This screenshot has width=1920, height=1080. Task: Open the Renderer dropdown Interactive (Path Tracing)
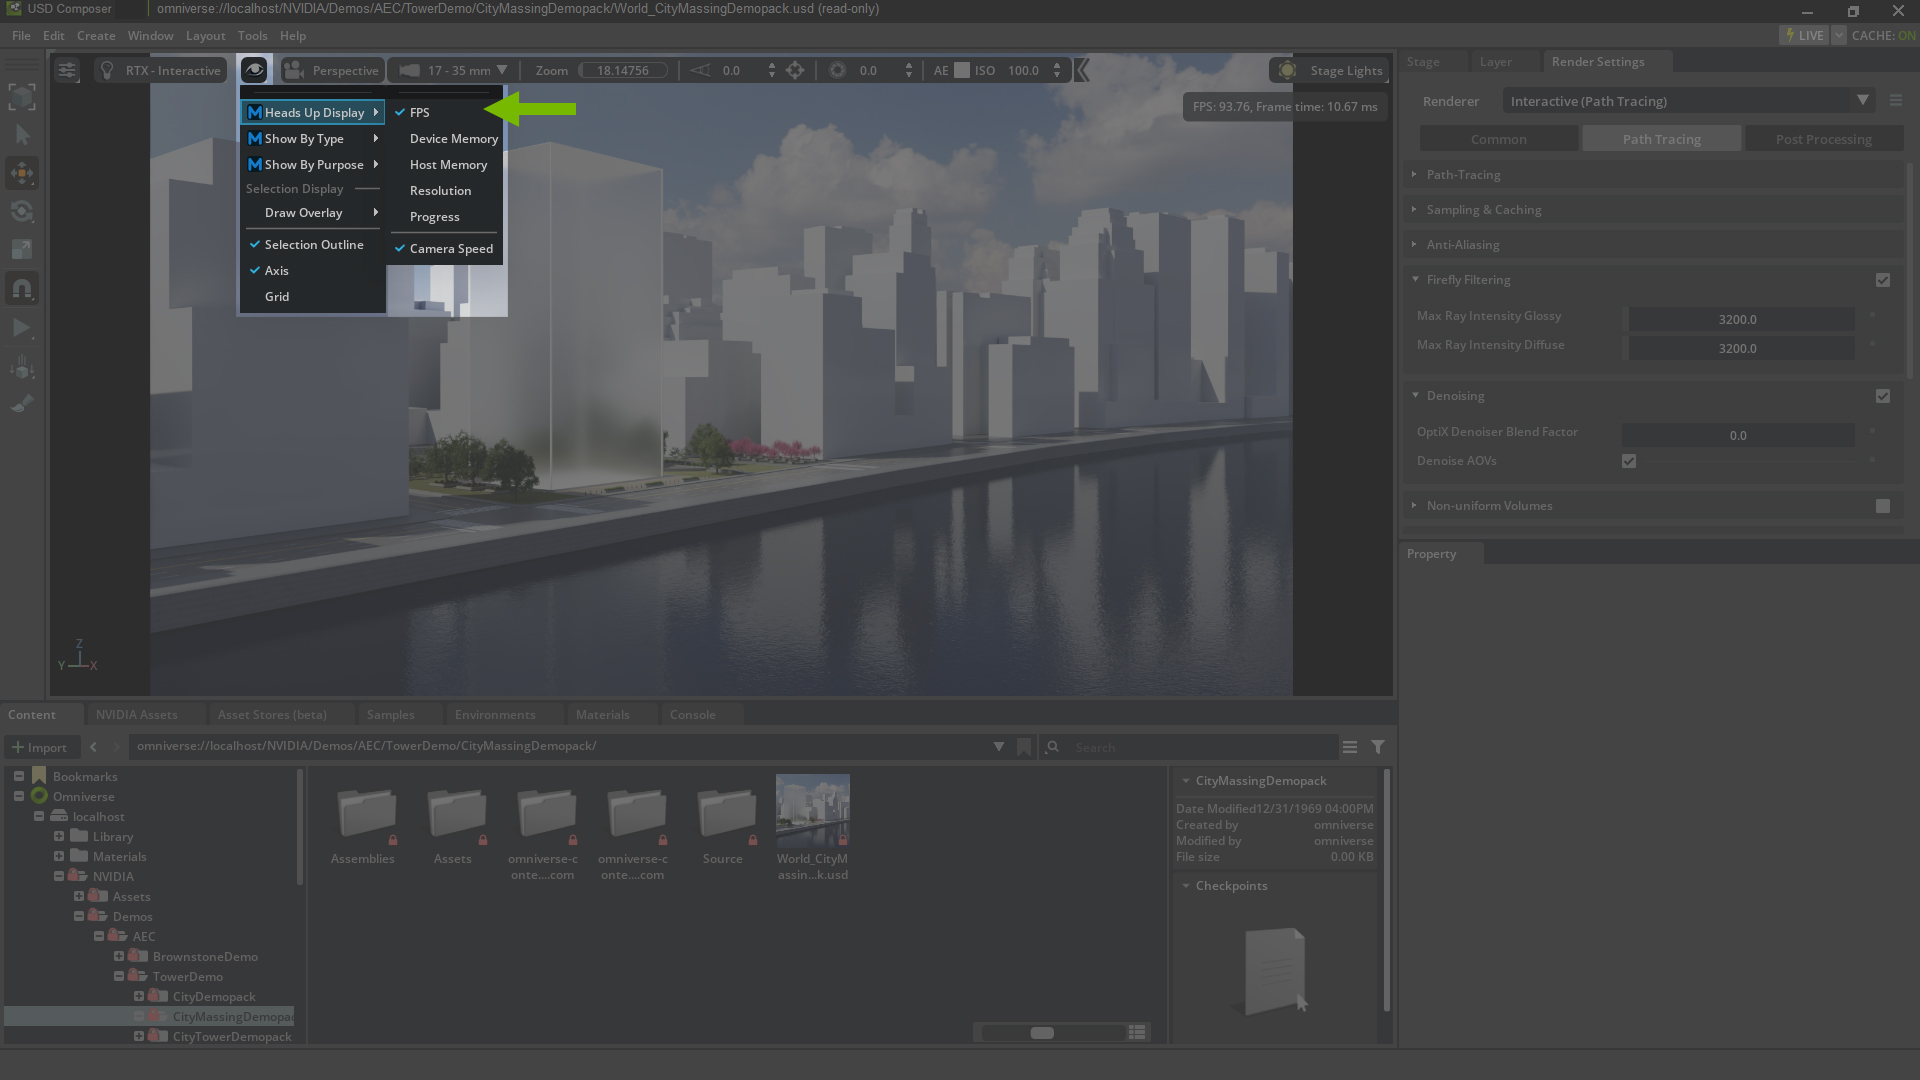(1688, 100)
